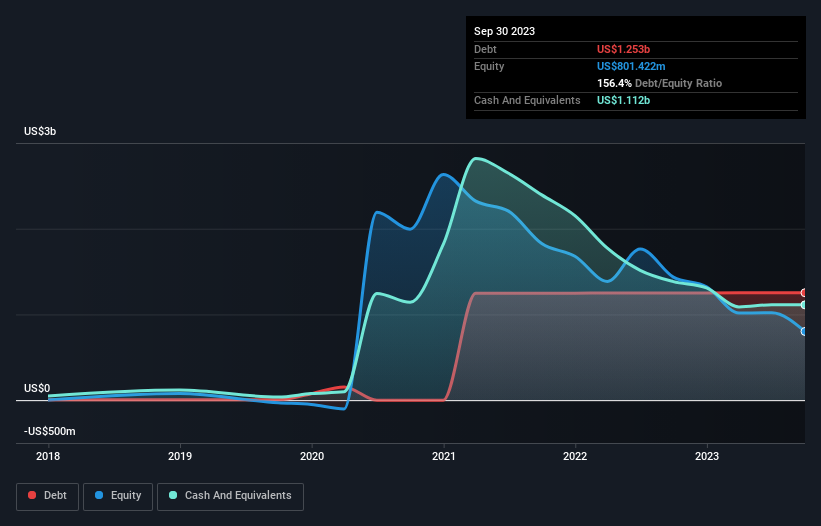Click the US$3b y-axis label
Image resolution: width=821 pixels, height=526 pixels.
coord(40,131)
